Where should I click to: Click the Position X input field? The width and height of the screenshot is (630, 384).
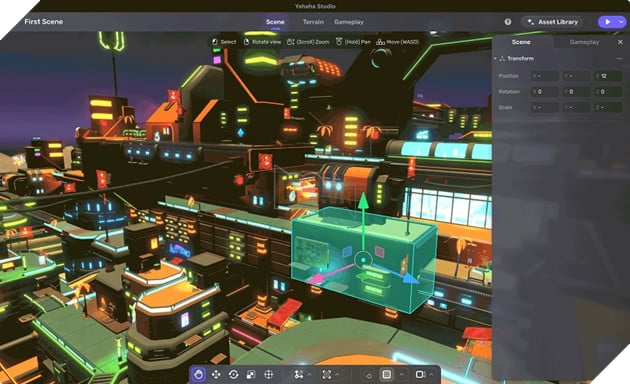[x=544, y=76]
